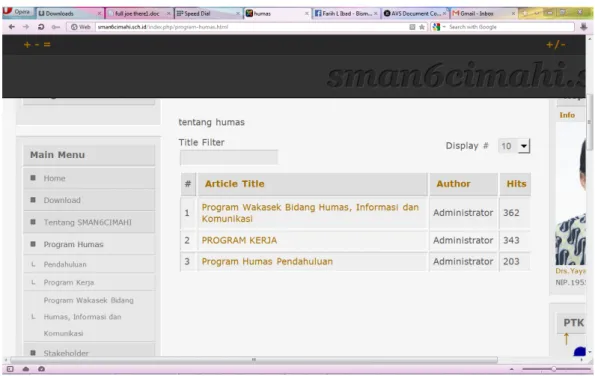
Task: Click the Info label in right sidebar
Action: click(x=567, y=115)
